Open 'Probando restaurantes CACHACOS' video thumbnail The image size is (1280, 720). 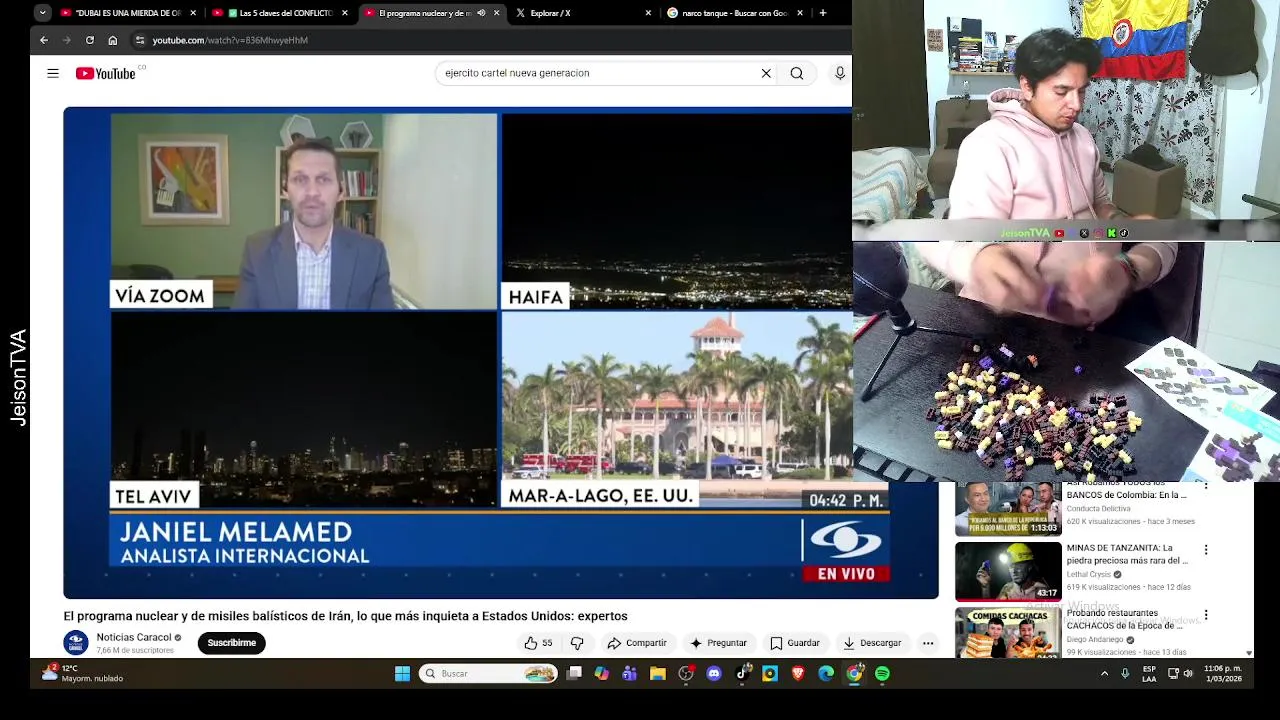pyautogui.click(x=1008, y=632)
